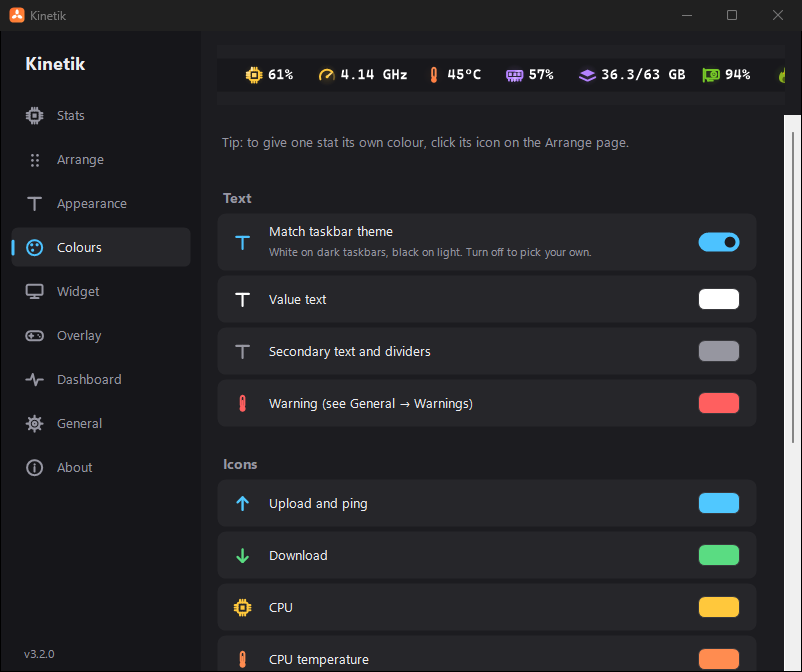Select the Colours page
Viewport: 802px width, 672px height.
pyautogui.click(x=101, y=248)
